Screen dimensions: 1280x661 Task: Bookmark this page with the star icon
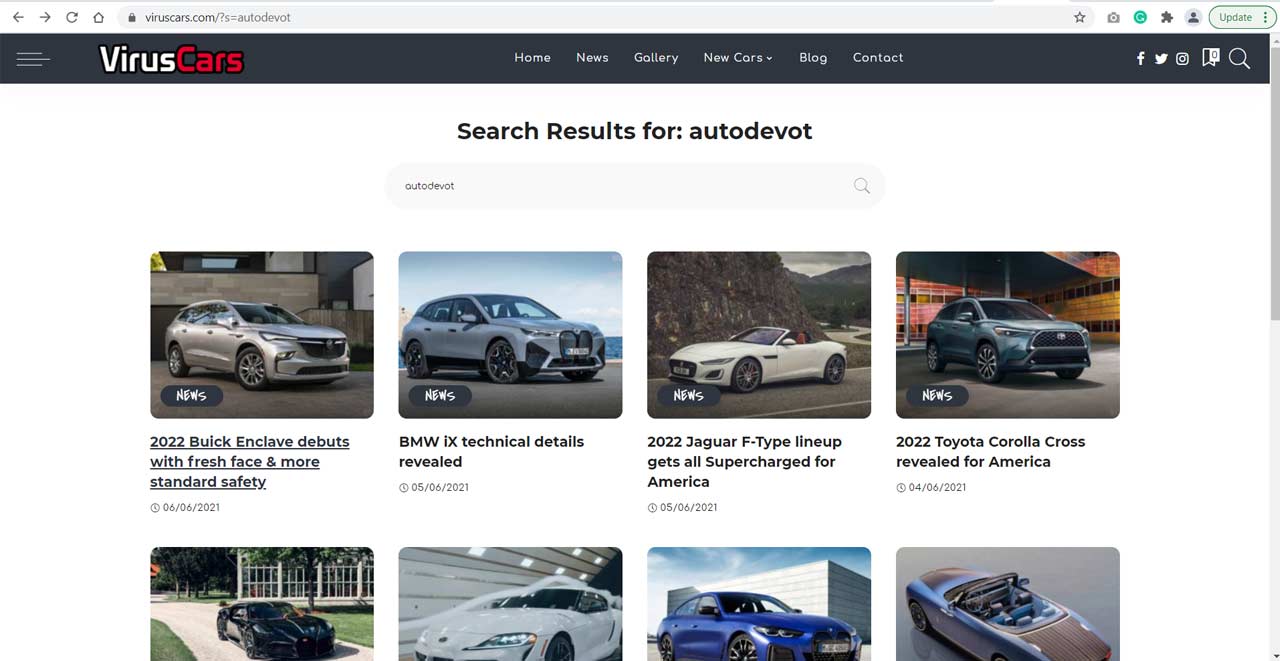(1080, 17)
